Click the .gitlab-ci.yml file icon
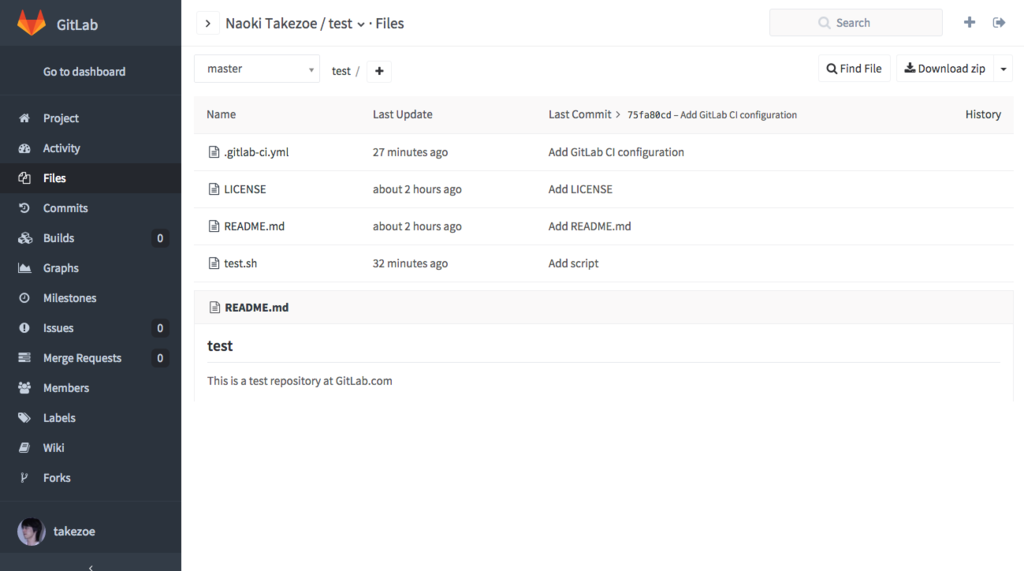1024x571 pixels. (x=214, y=152)
